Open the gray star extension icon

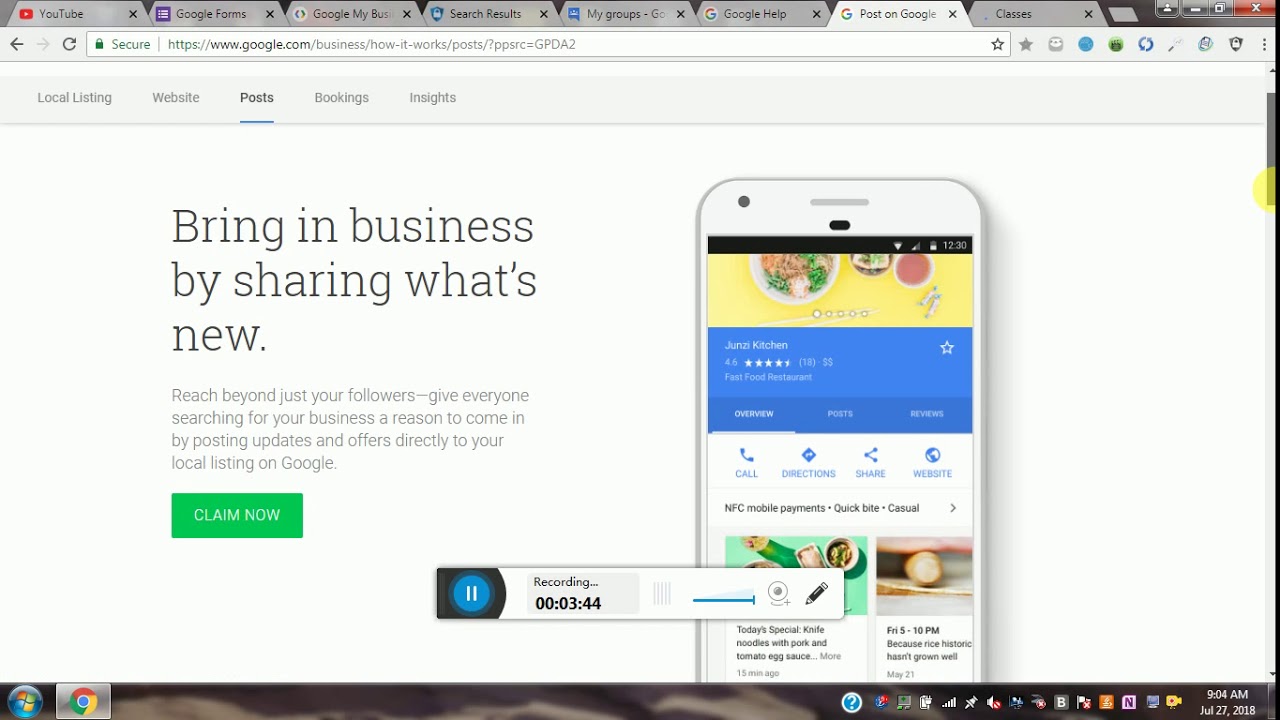pyautogui.click(x=1026, y=44)
